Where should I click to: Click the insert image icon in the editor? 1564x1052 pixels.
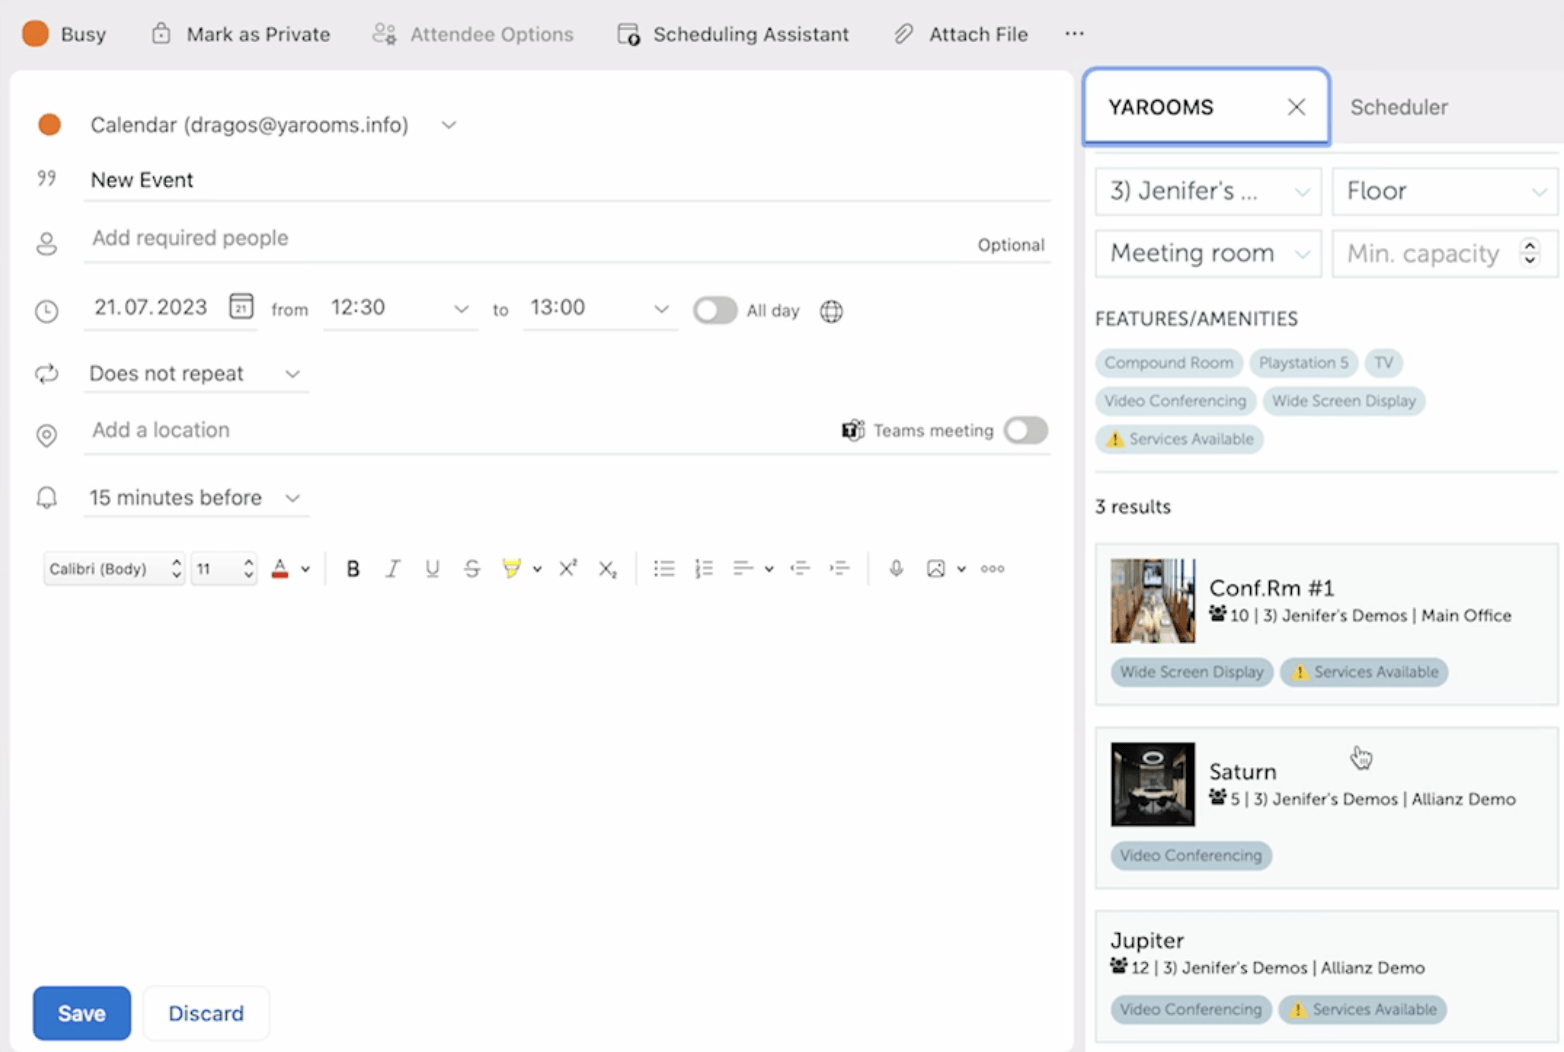click(x=937, y=568)
